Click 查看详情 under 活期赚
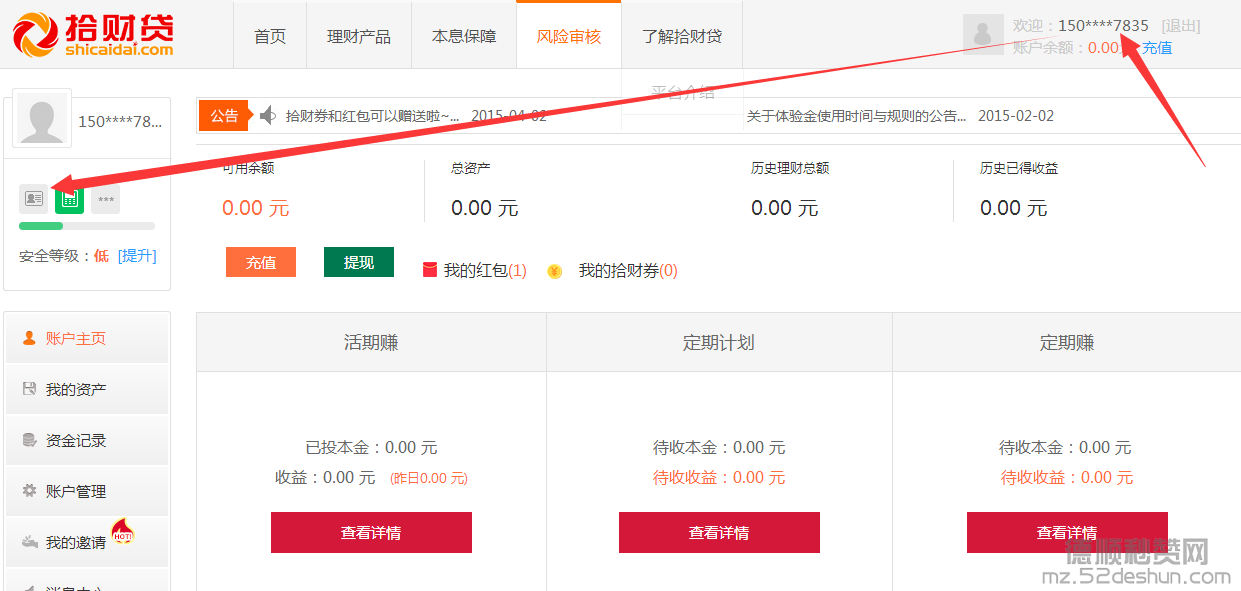This screenshot has width=1241, height=591. [371, 532]
